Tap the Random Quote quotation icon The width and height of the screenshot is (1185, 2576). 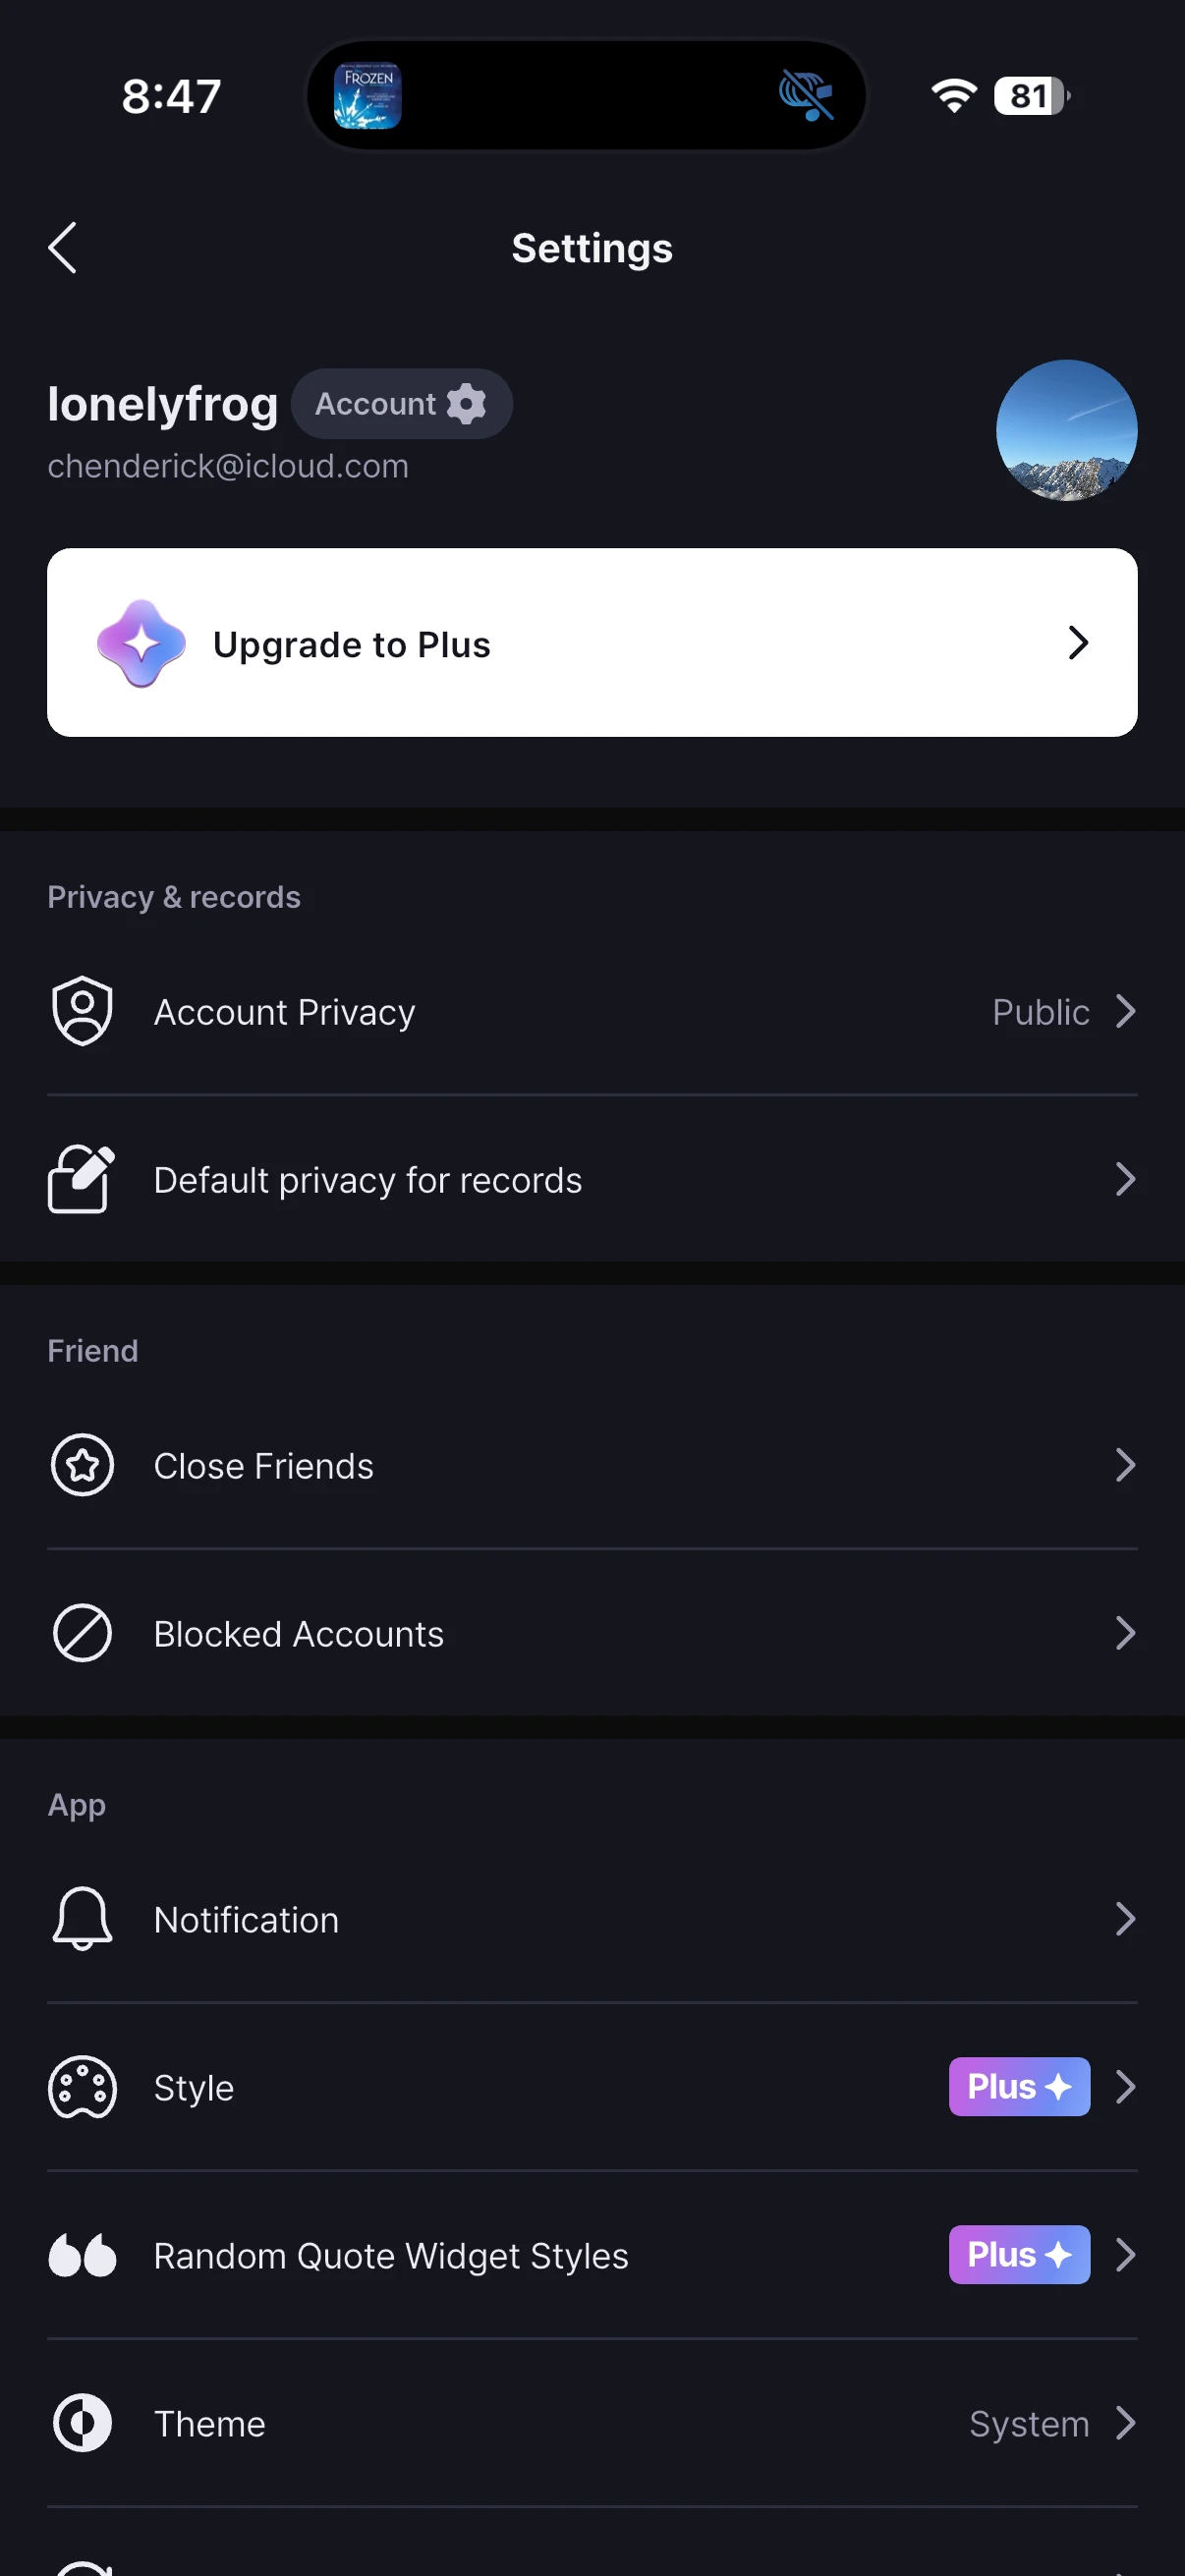coord(82,2255)
